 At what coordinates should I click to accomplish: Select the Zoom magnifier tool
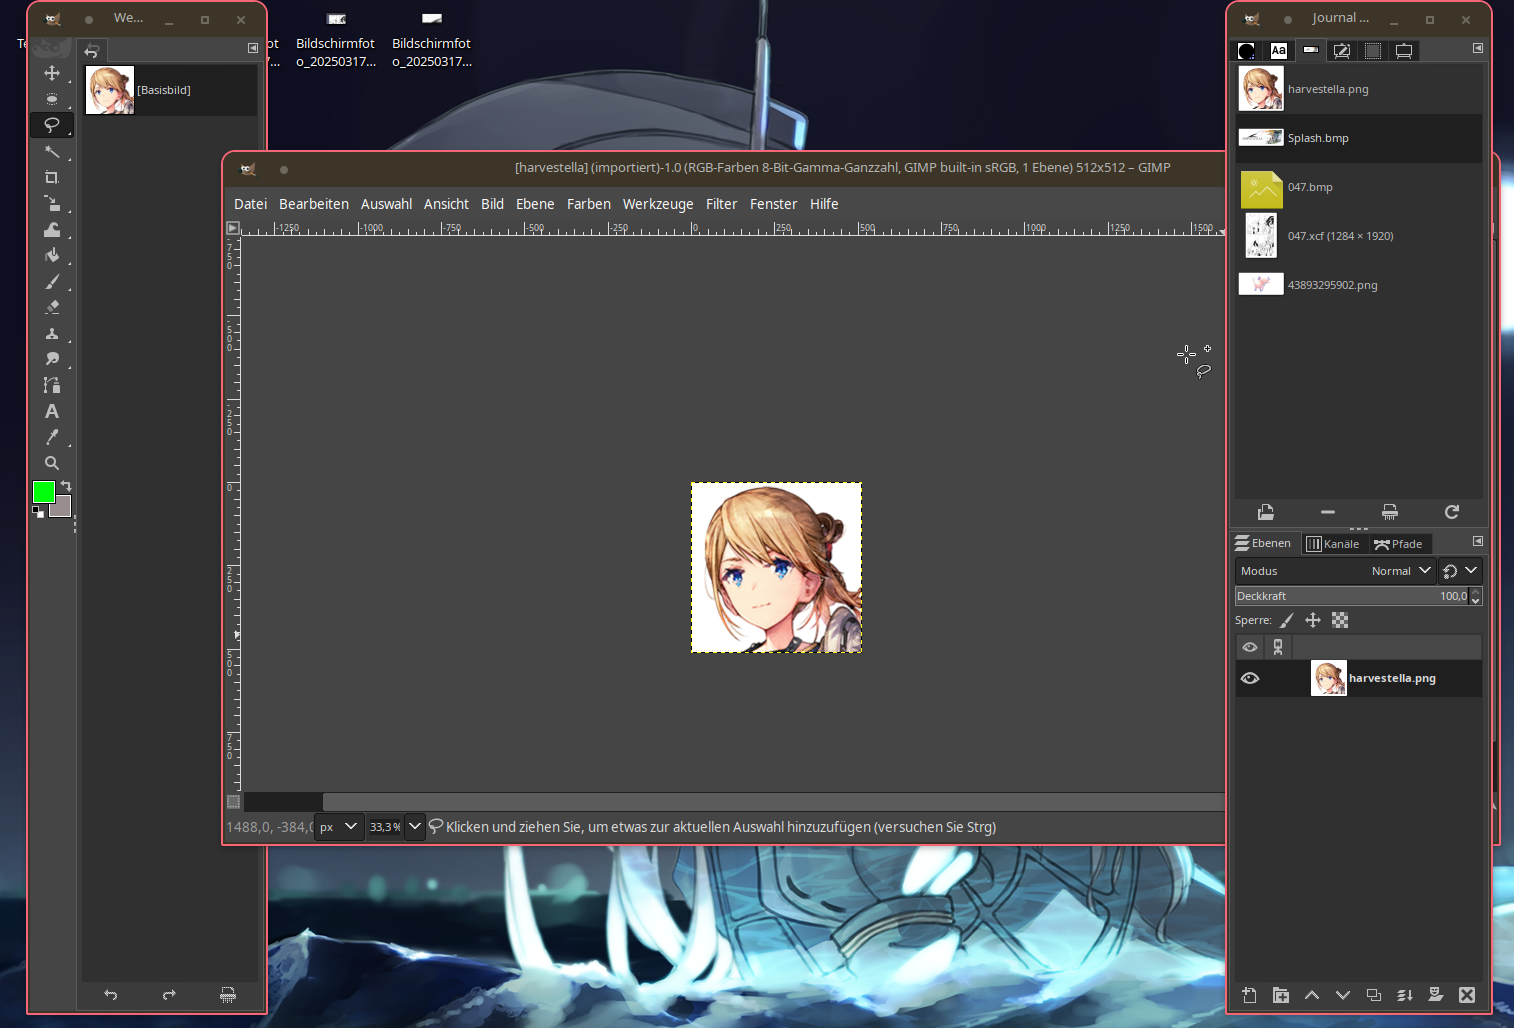[52, 463]
